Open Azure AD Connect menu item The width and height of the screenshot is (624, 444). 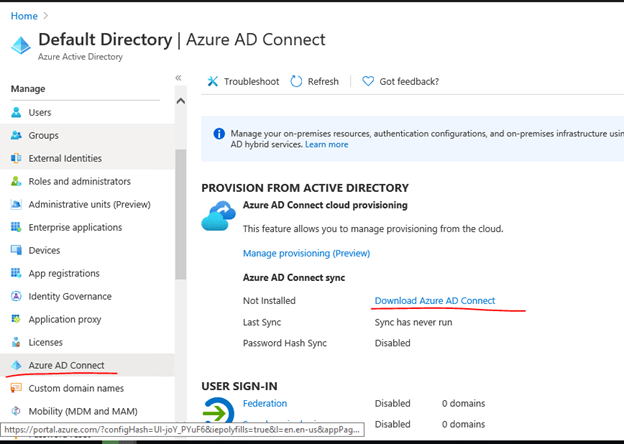66,365
